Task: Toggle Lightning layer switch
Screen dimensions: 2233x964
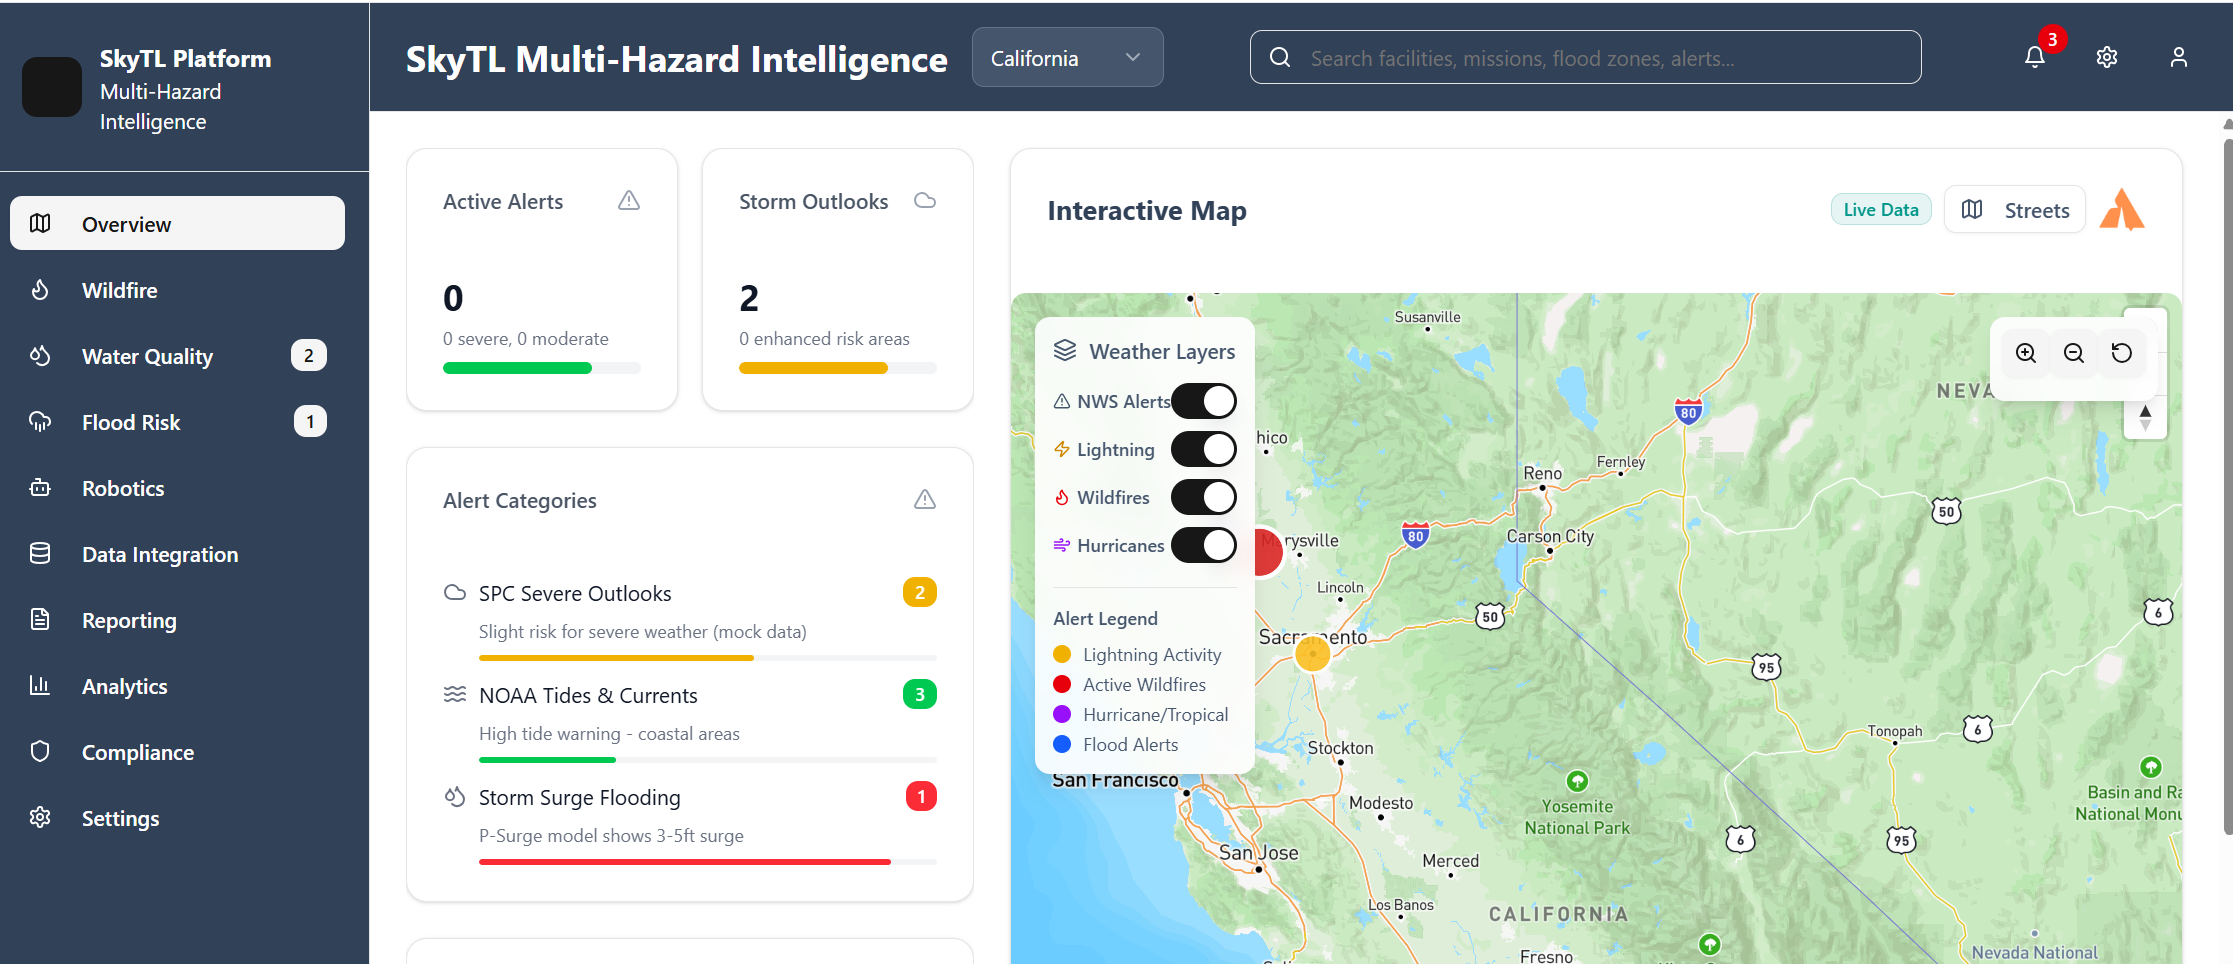Action: 1204,449
